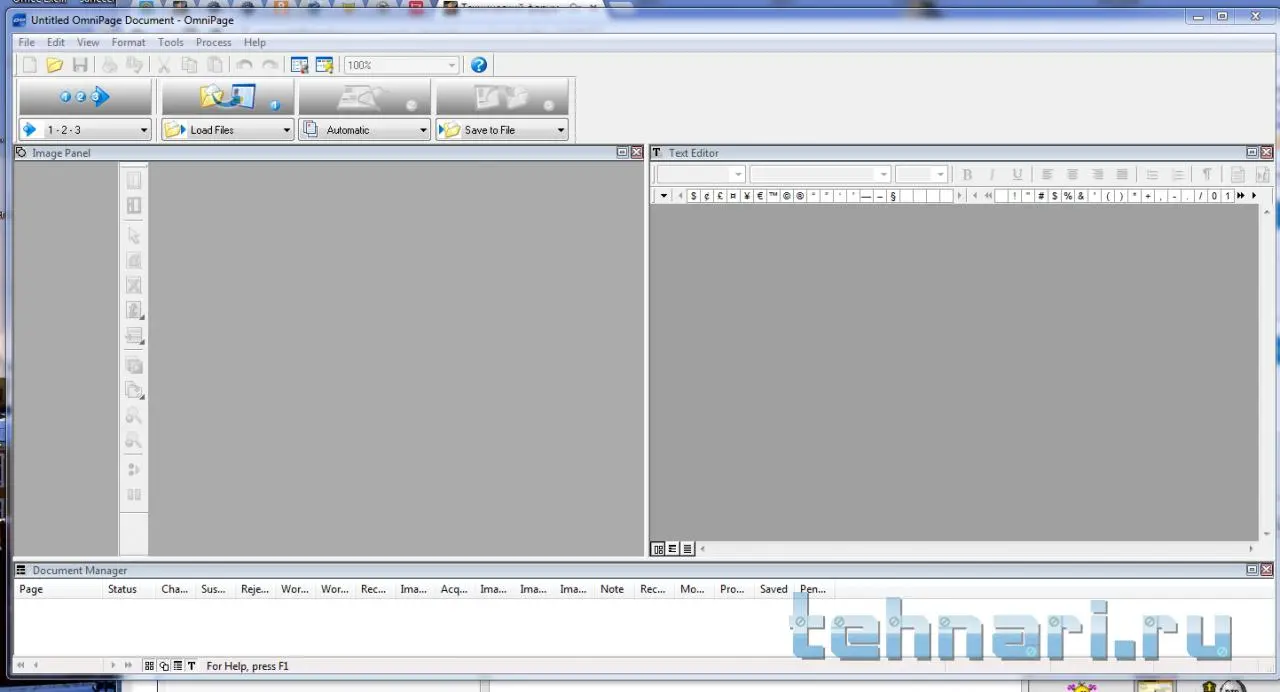1280x692 pixels.
Task: Toggle center alignment in Text Editor
Action: tap(1072, 174)
